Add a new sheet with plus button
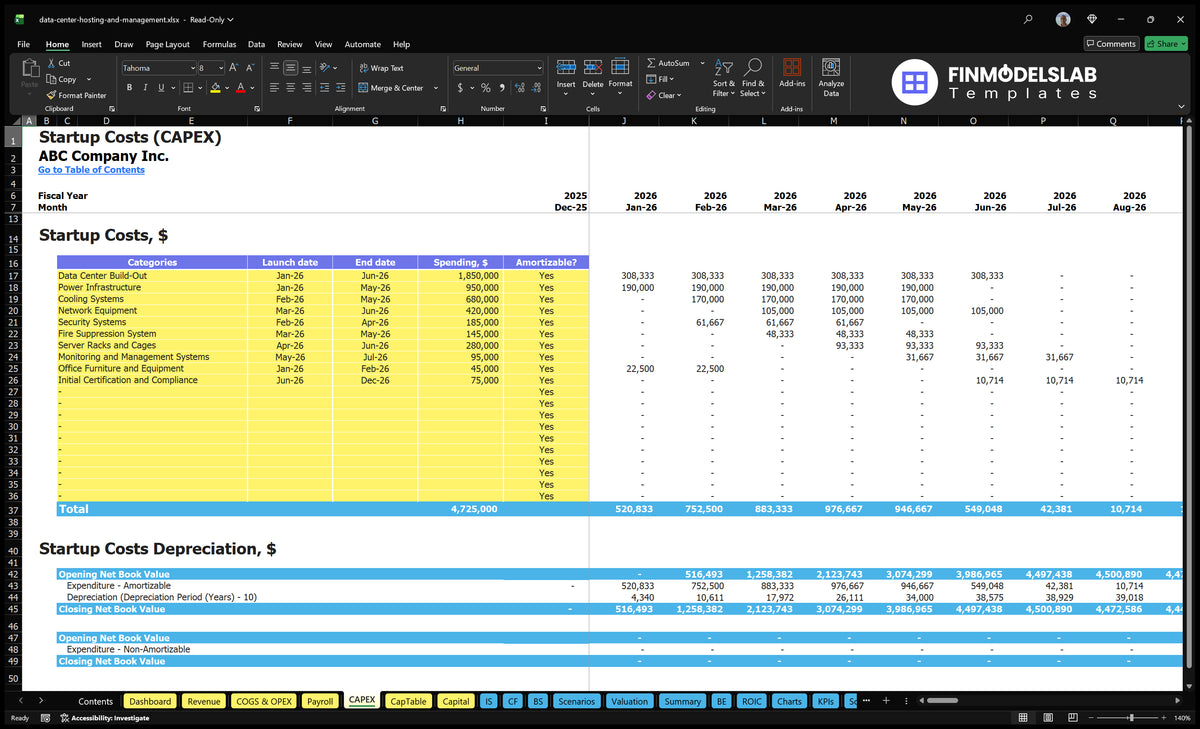The height and width of the screenshot is (729, 1200). (884, 701)
